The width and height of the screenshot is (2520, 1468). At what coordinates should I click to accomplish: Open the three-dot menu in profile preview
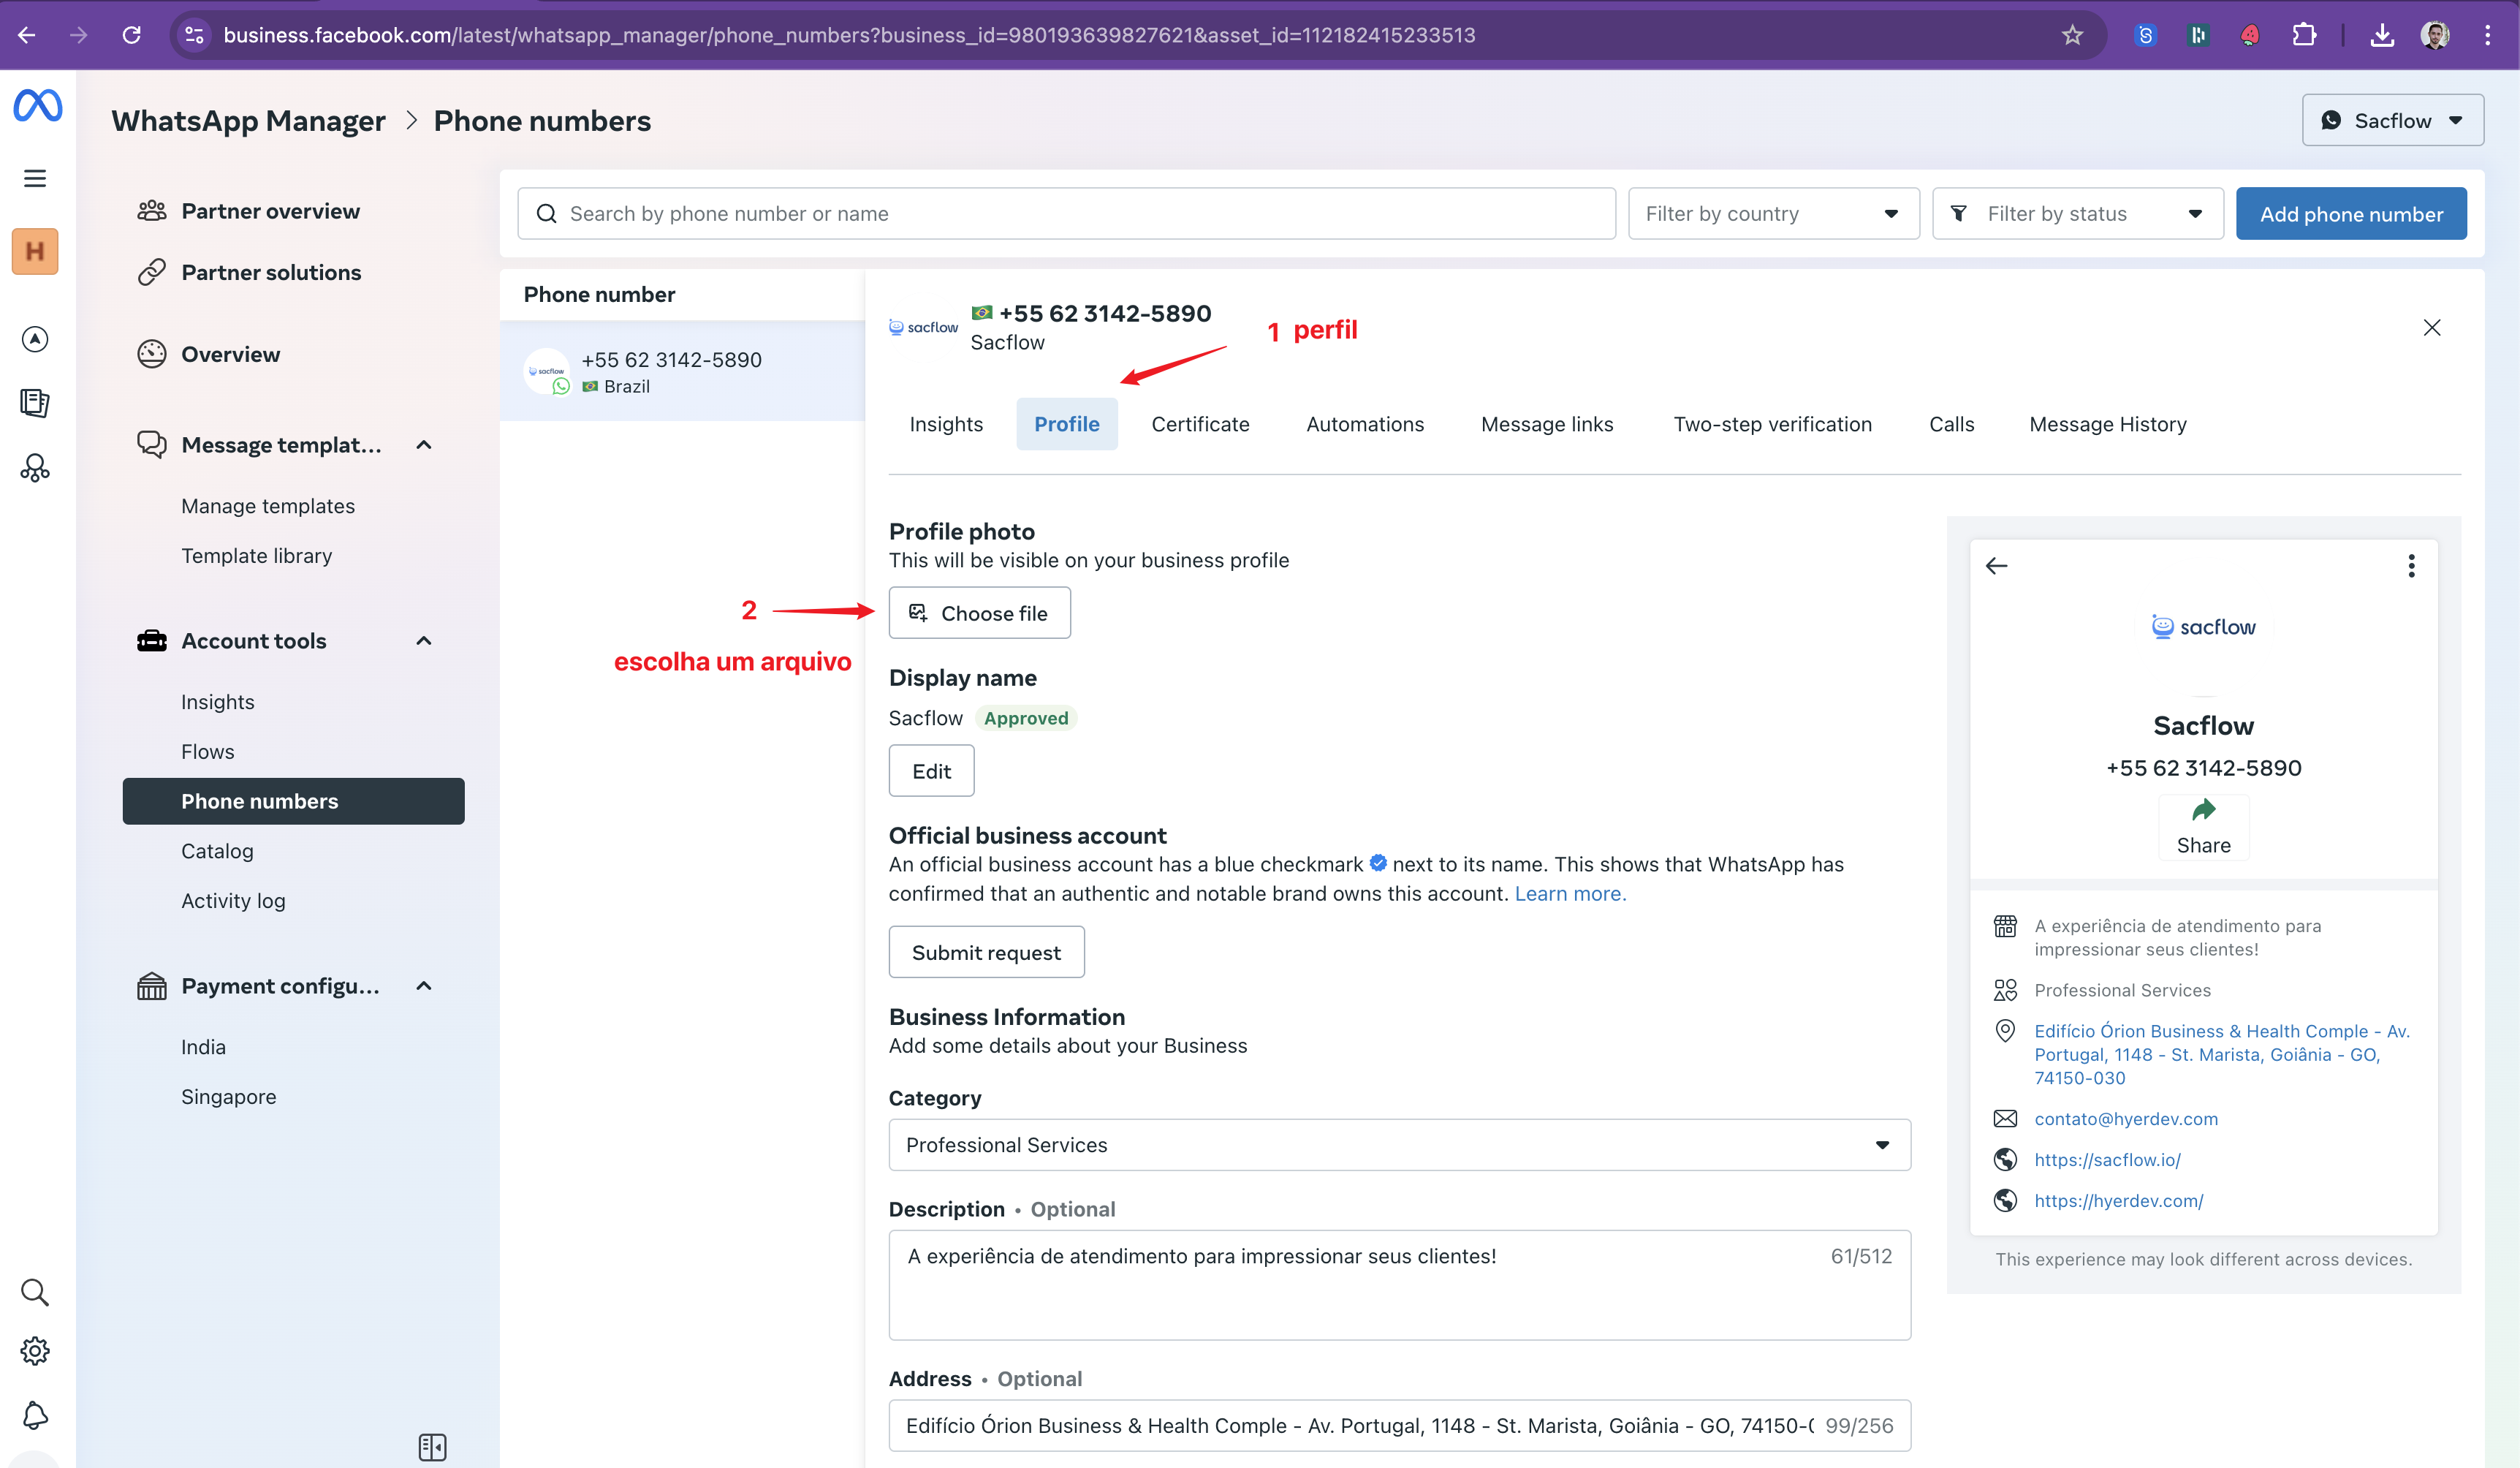(x=2411, y=566)
